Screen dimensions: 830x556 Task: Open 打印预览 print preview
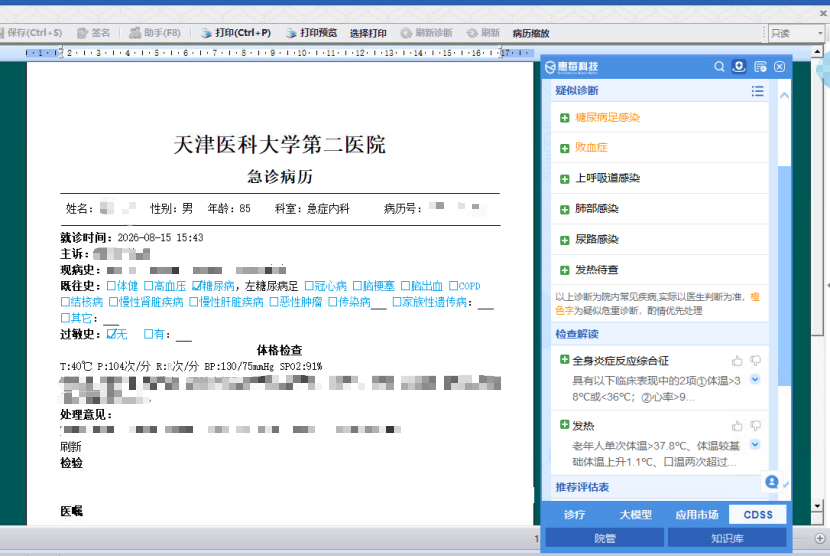point(311,33)
